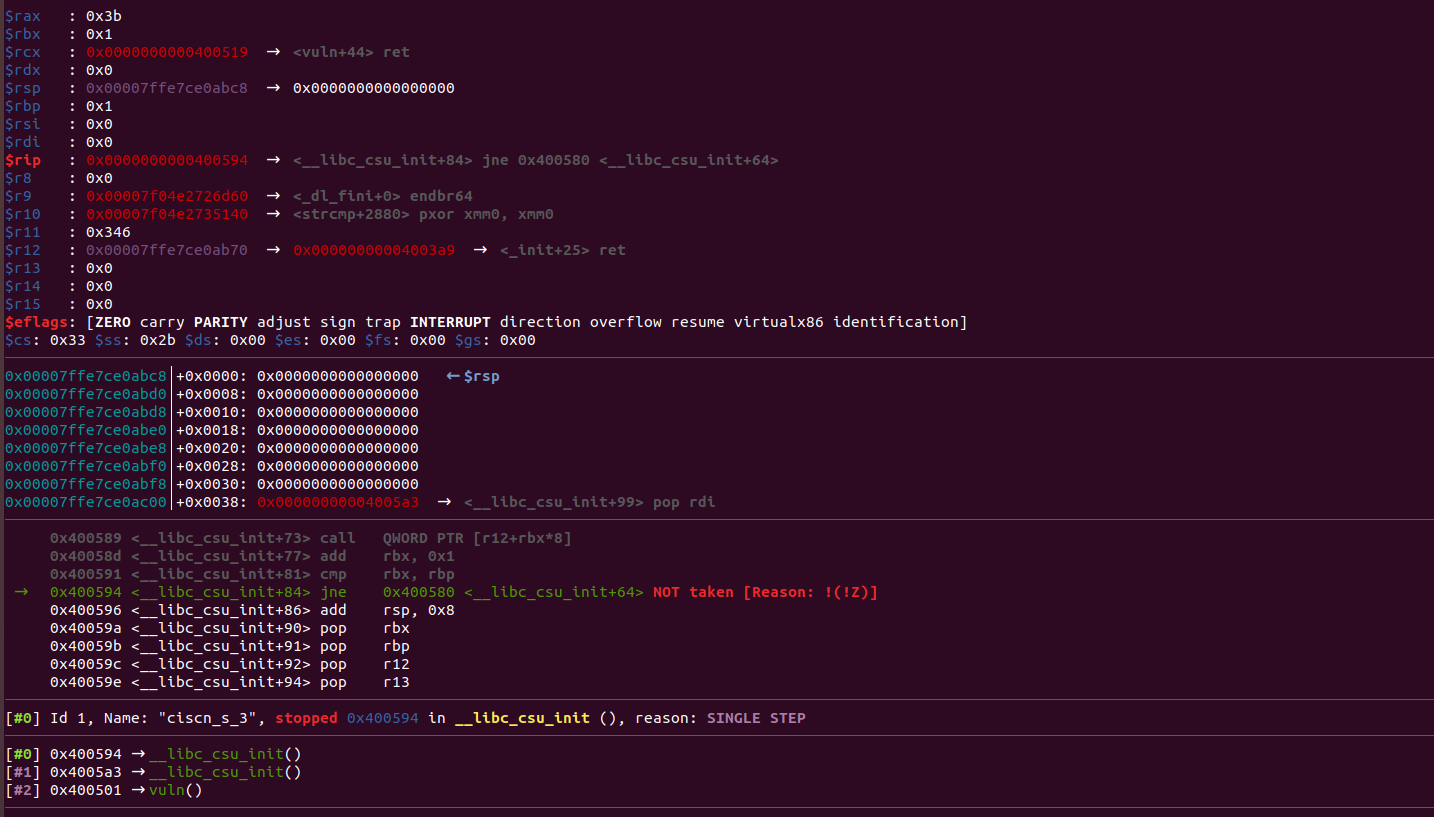Select the $rip address 0x0000000000400594
This screenshot has width=1434, height=817.
click(167, 160)
